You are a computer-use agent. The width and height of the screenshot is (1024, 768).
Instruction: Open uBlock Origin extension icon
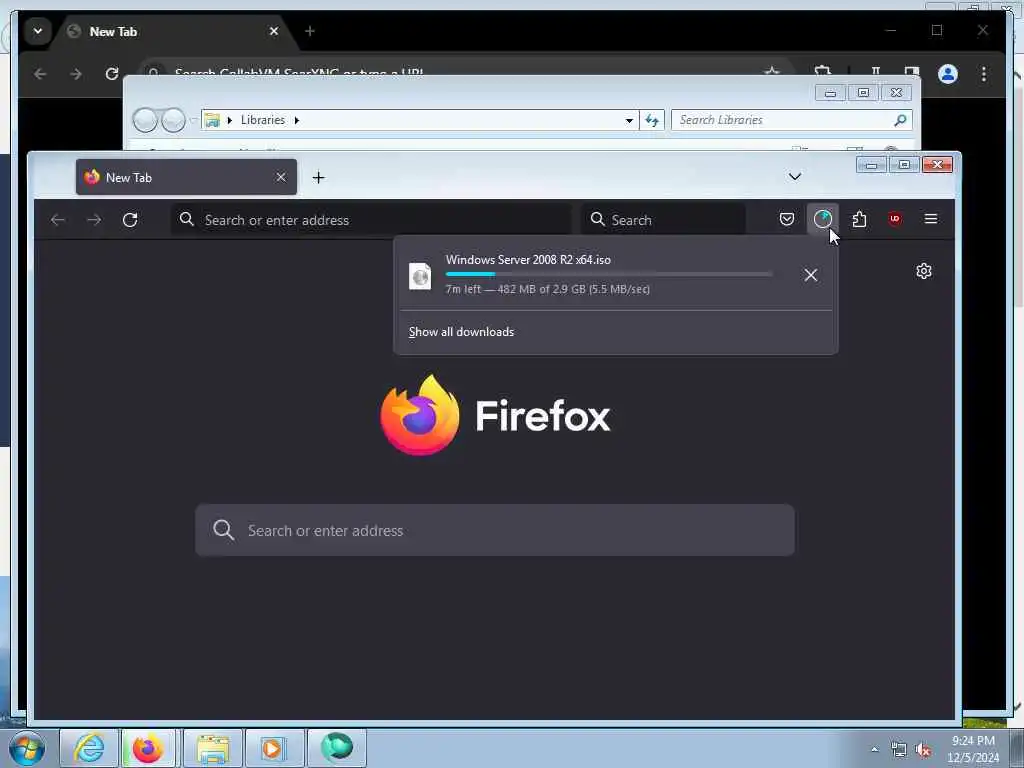tap(895, 219)
